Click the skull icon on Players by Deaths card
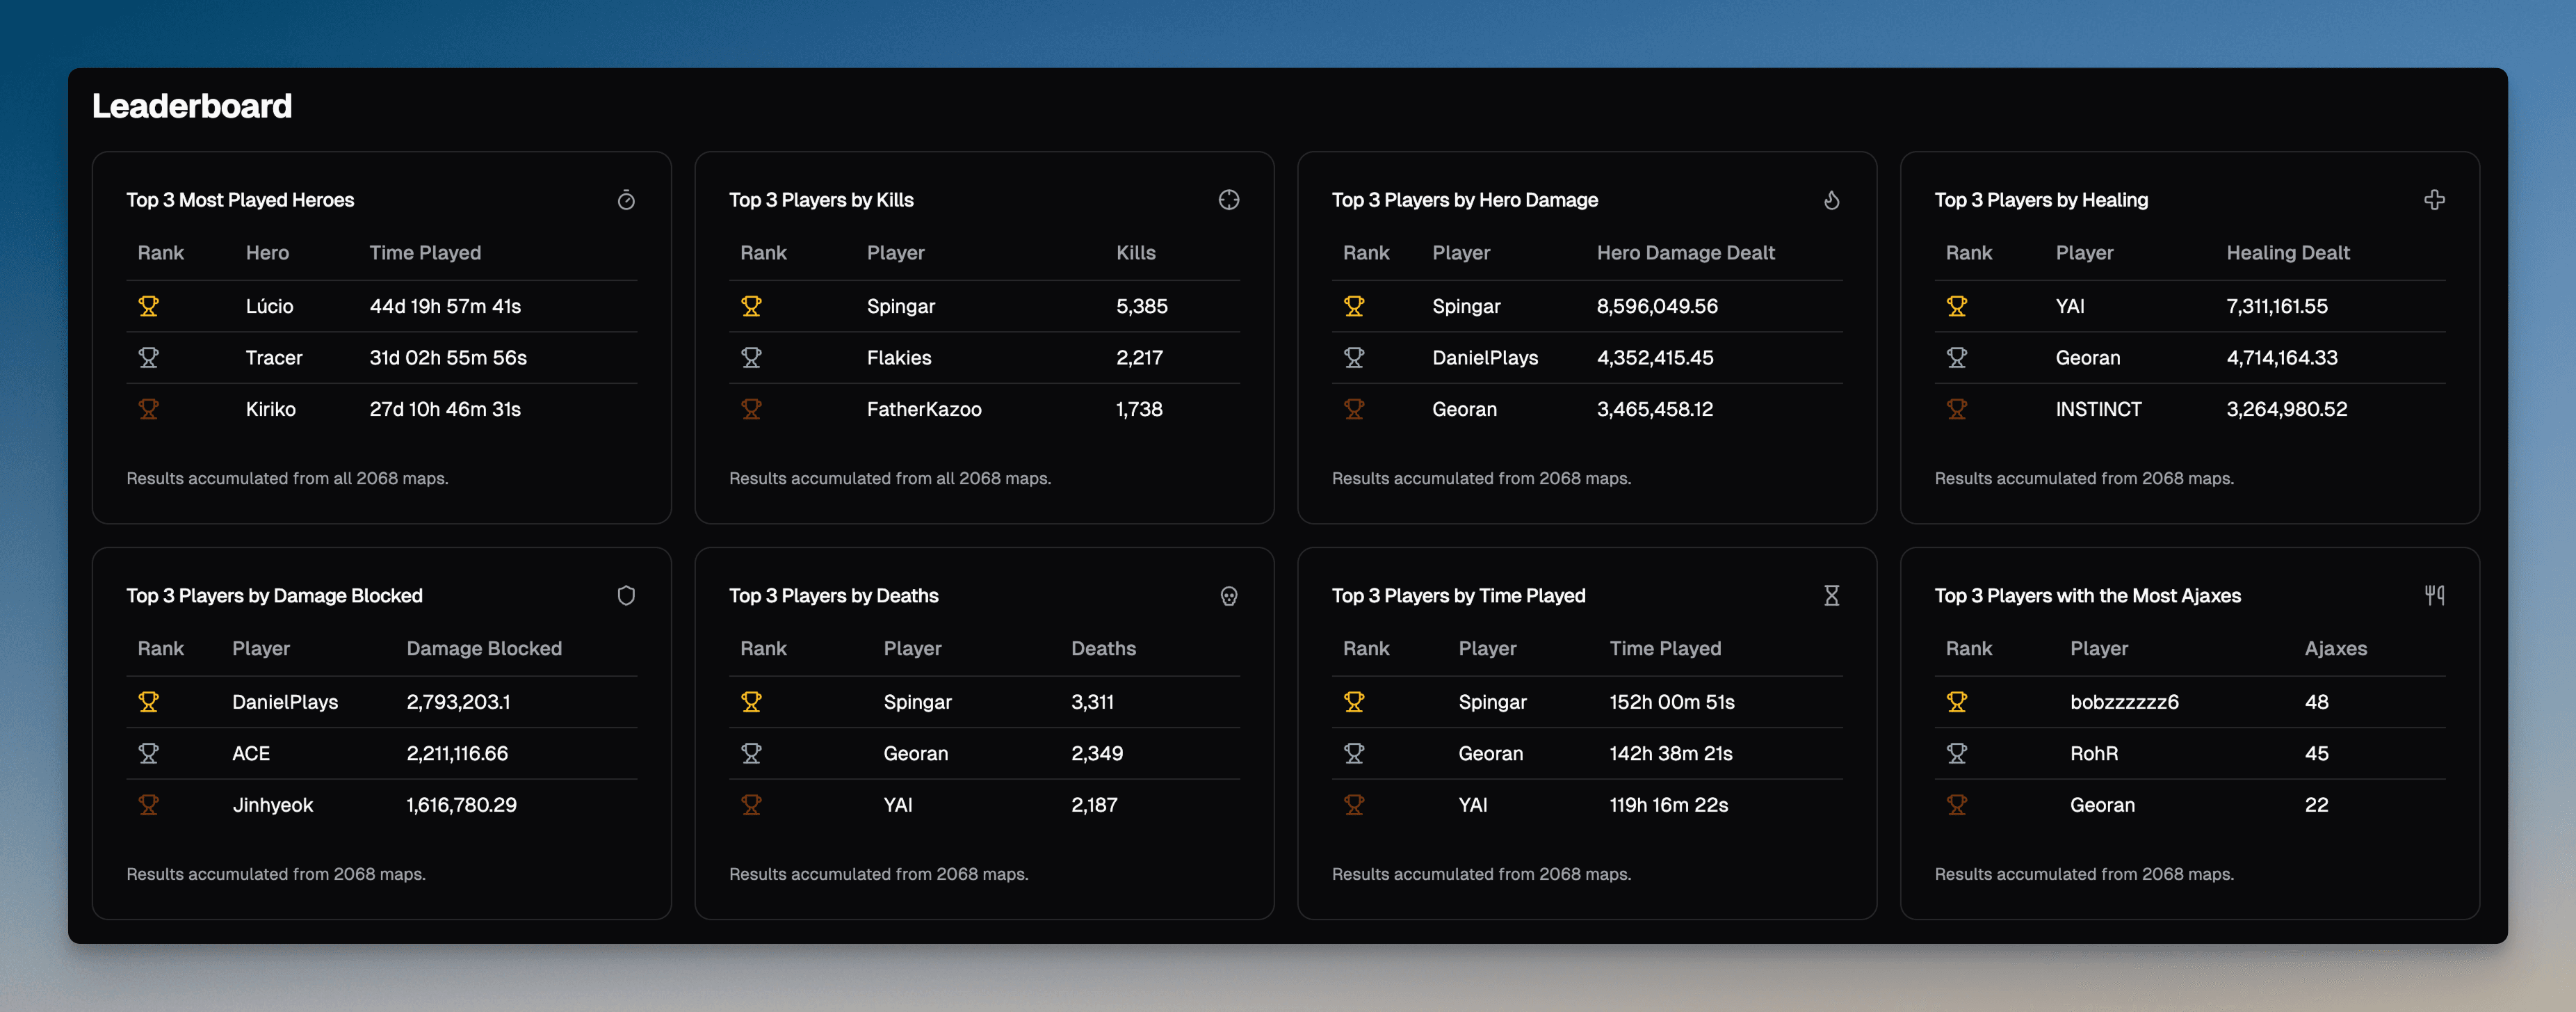Image resolution: width=2576 pixels, height=1012 pixels. pyautogui.click(x=1229, y=596)
